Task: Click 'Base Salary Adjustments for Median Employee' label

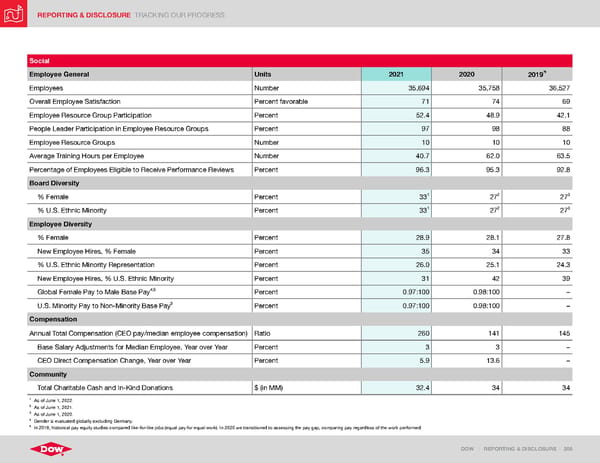Action: 132,347
